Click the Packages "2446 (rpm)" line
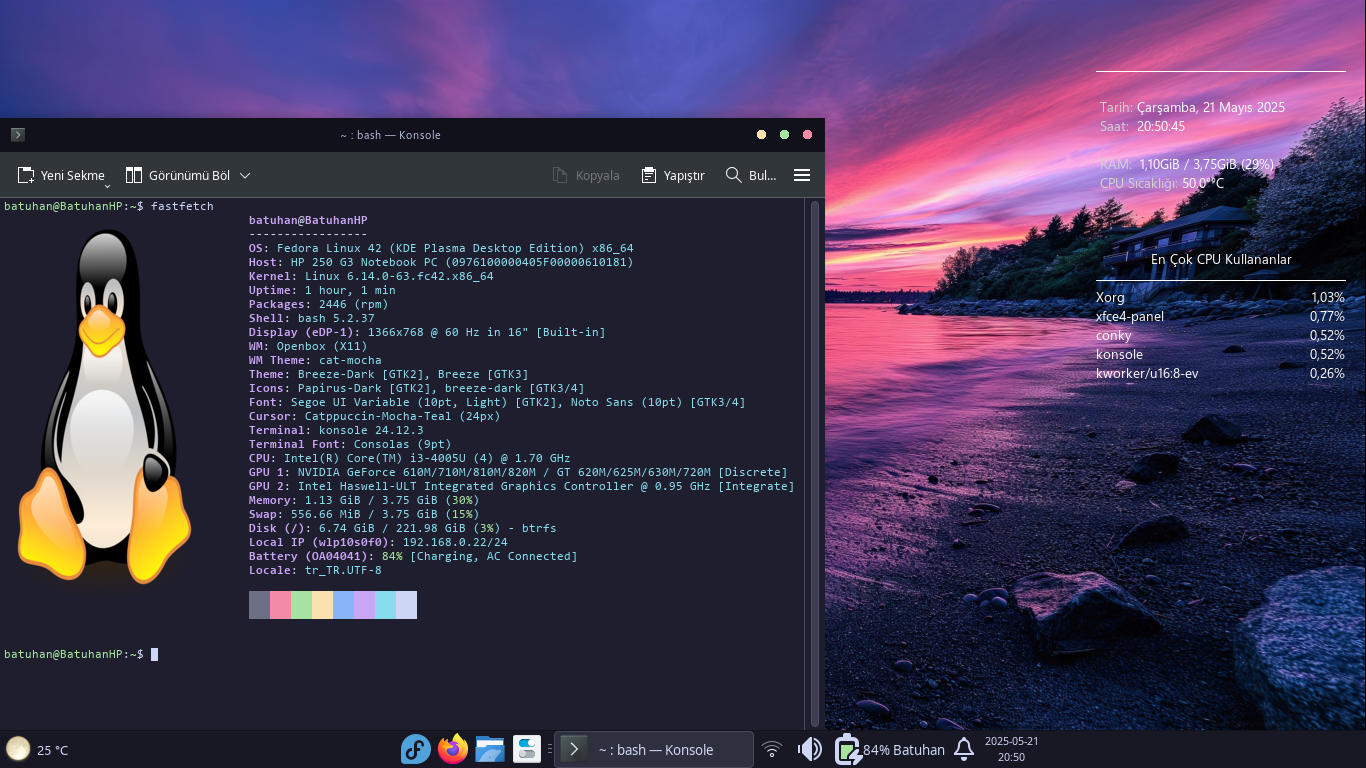The width and height of the screenshot is (1366, 768). tap(319, 304)
